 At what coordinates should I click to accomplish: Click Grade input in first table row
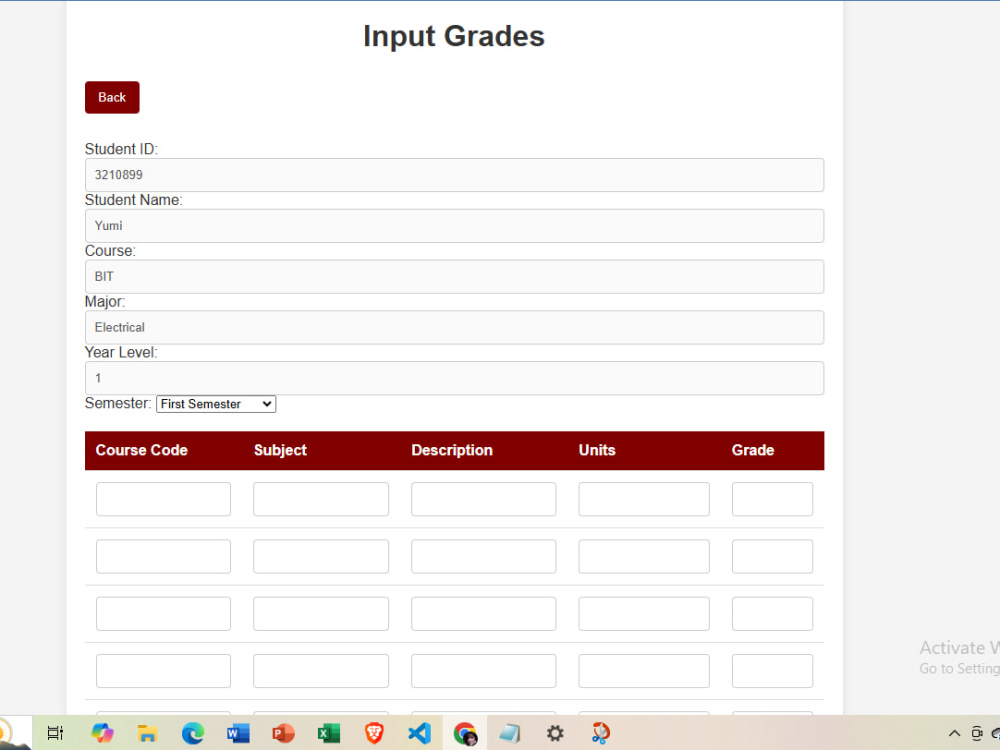[772, 499]
